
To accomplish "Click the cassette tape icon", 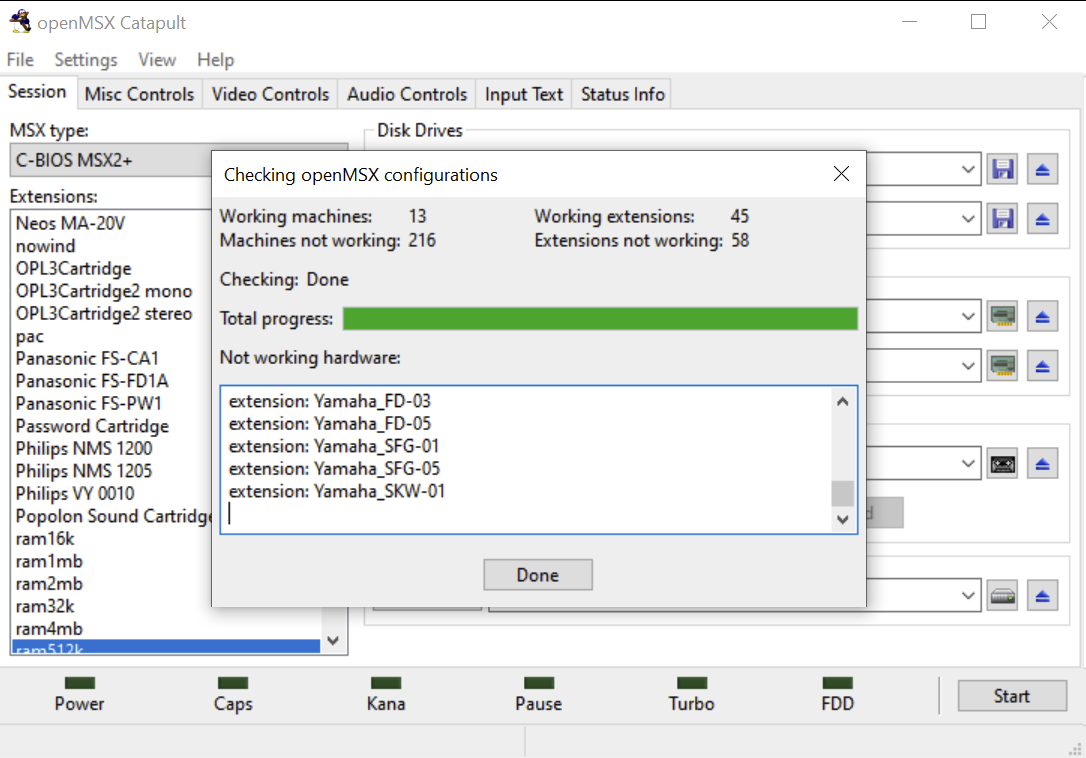I will point(1002,464).
